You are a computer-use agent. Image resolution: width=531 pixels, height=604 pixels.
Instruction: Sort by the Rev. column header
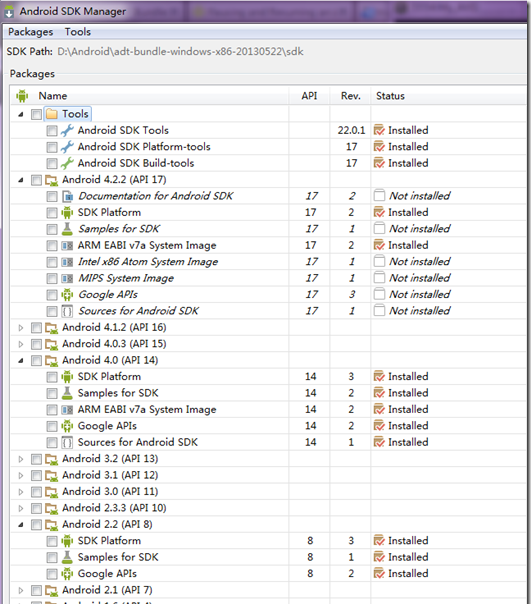pyautogui.click(x=351, y=96)
